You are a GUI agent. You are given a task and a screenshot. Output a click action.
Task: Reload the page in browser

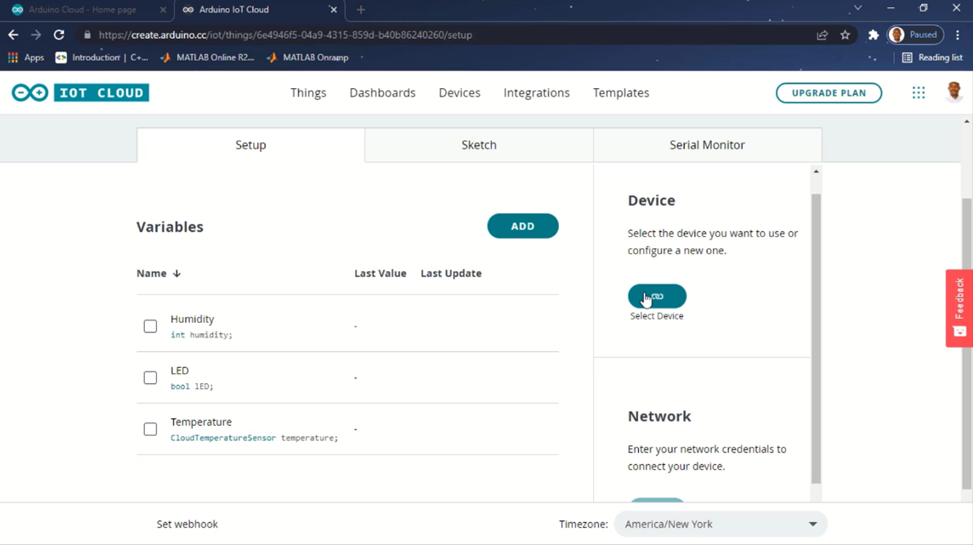(x=59, y=35)
